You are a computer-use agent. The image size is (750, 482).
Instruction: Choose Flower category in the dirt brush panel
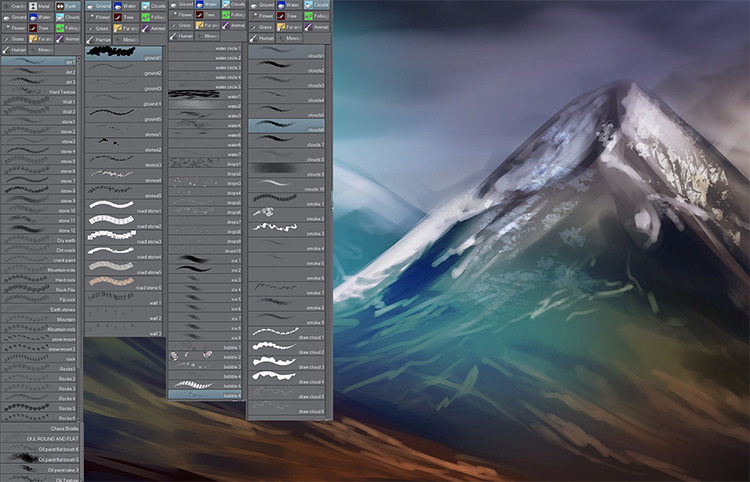[x=13, y=28]
